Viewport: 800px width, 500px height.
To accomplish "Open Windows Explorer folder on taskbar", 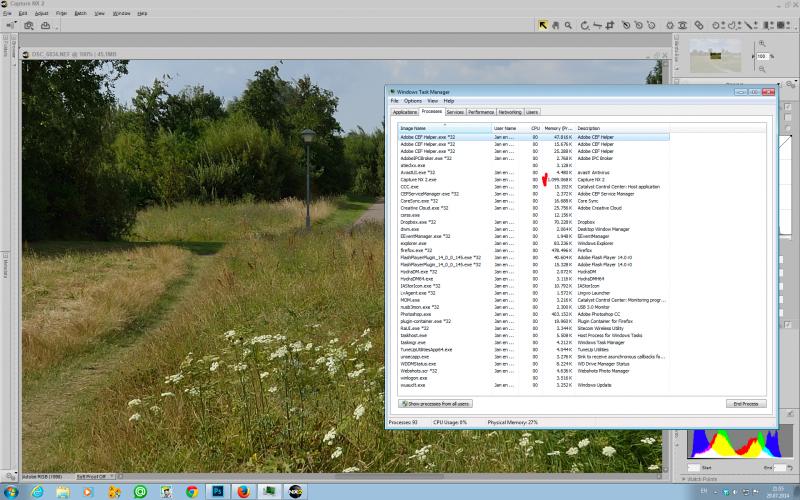I will click(x=63, y=491).
